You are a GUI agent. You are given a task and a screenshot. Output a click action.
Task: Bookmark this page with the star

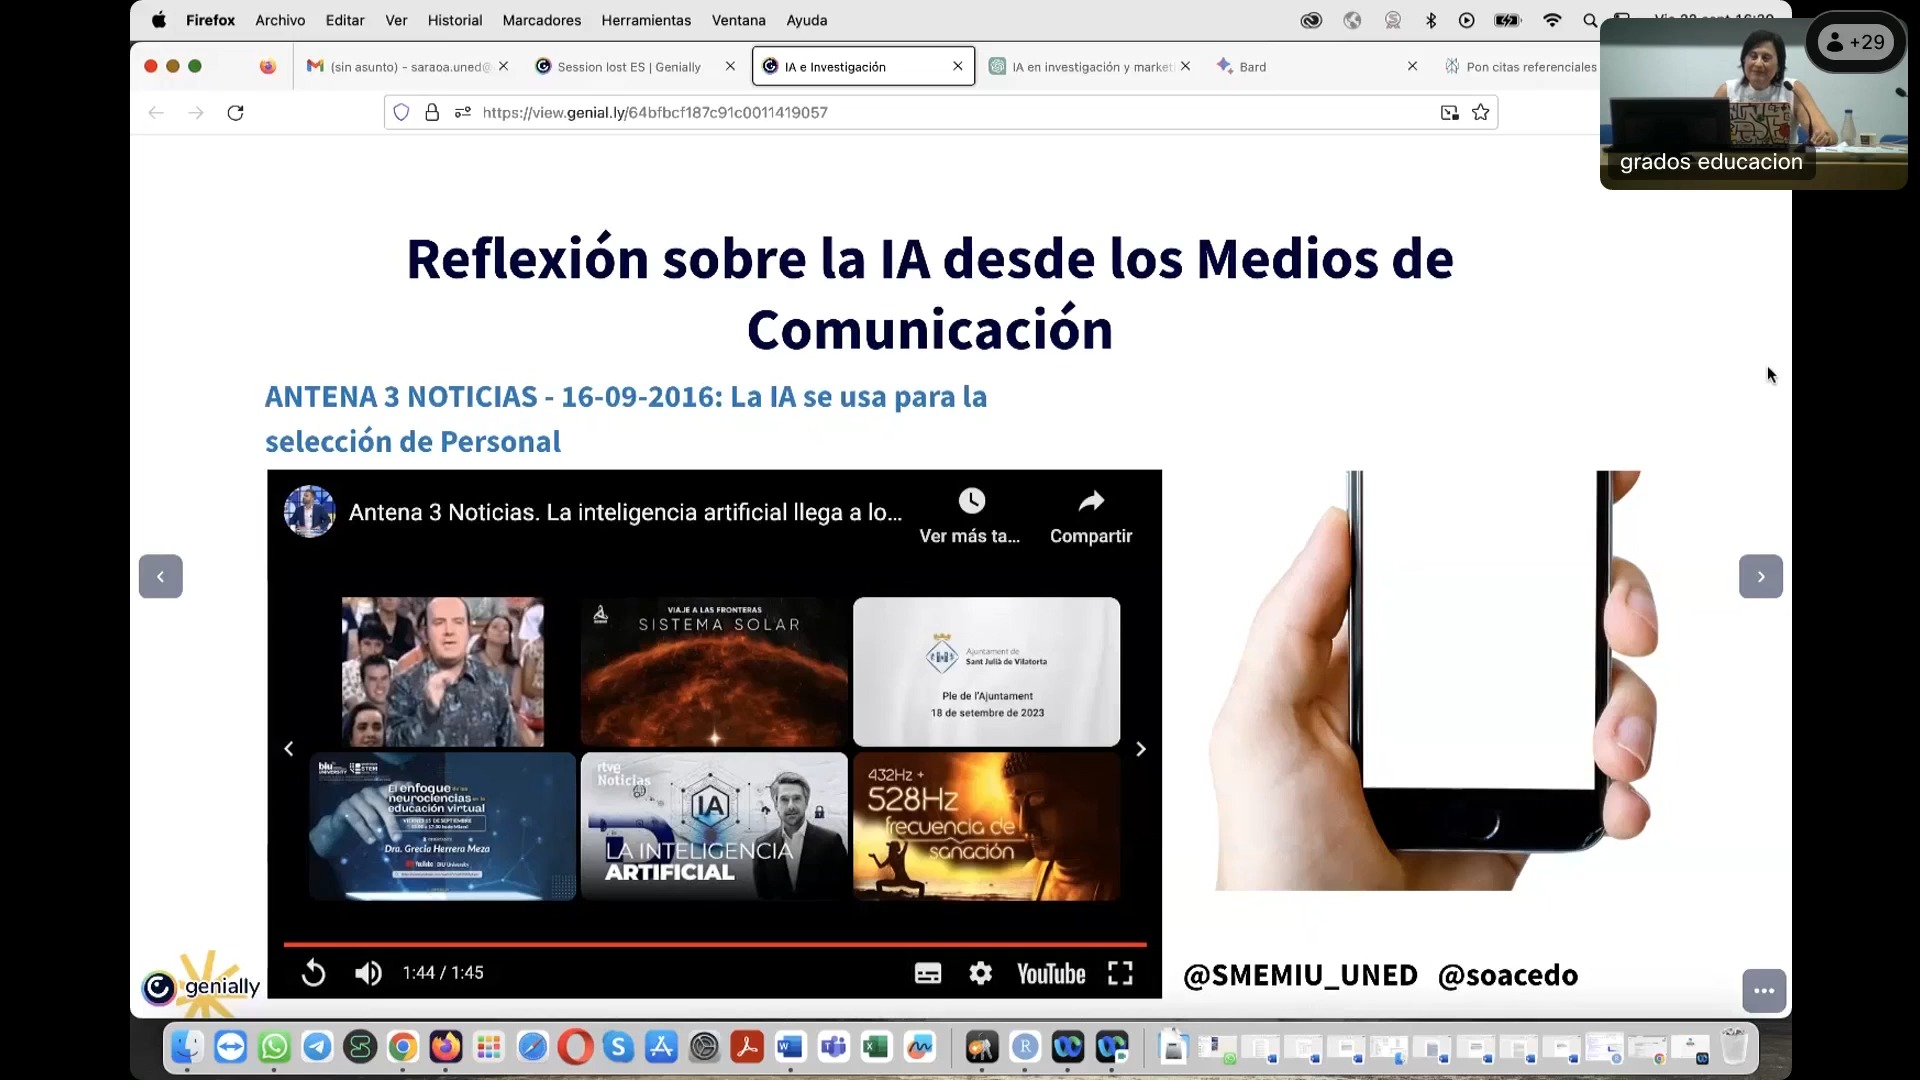pos(1481,113)
